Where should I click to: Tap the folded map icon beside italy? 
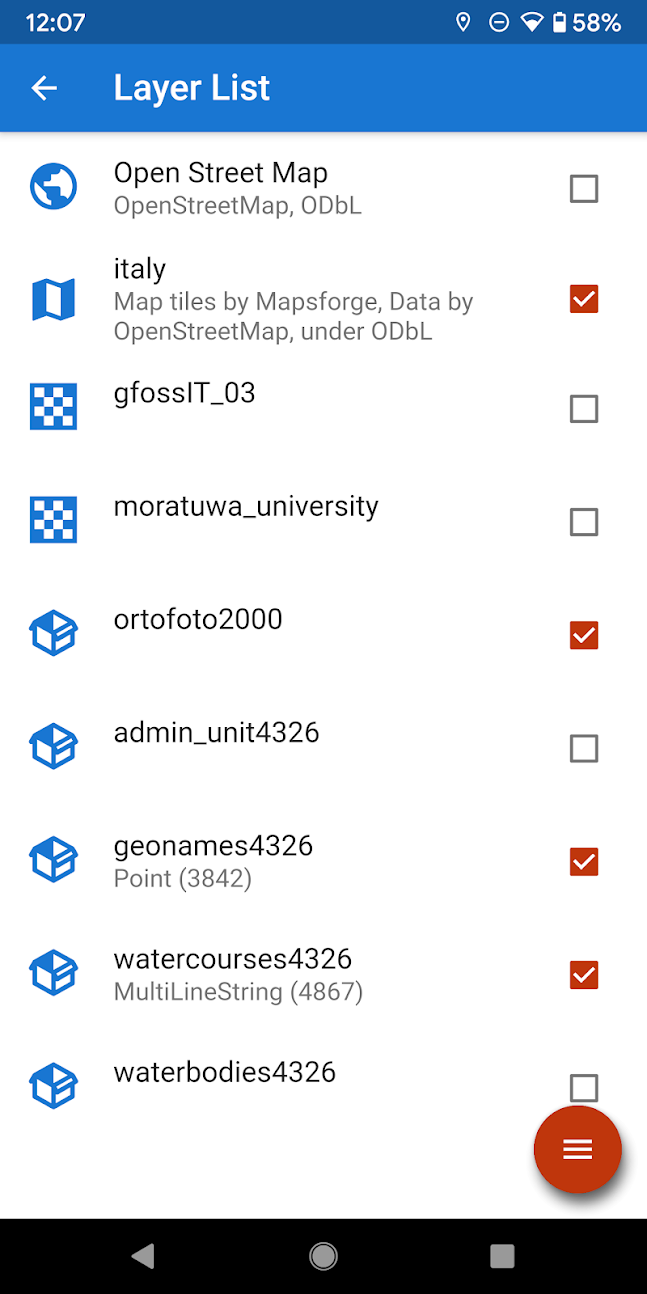tap(53, 299)
